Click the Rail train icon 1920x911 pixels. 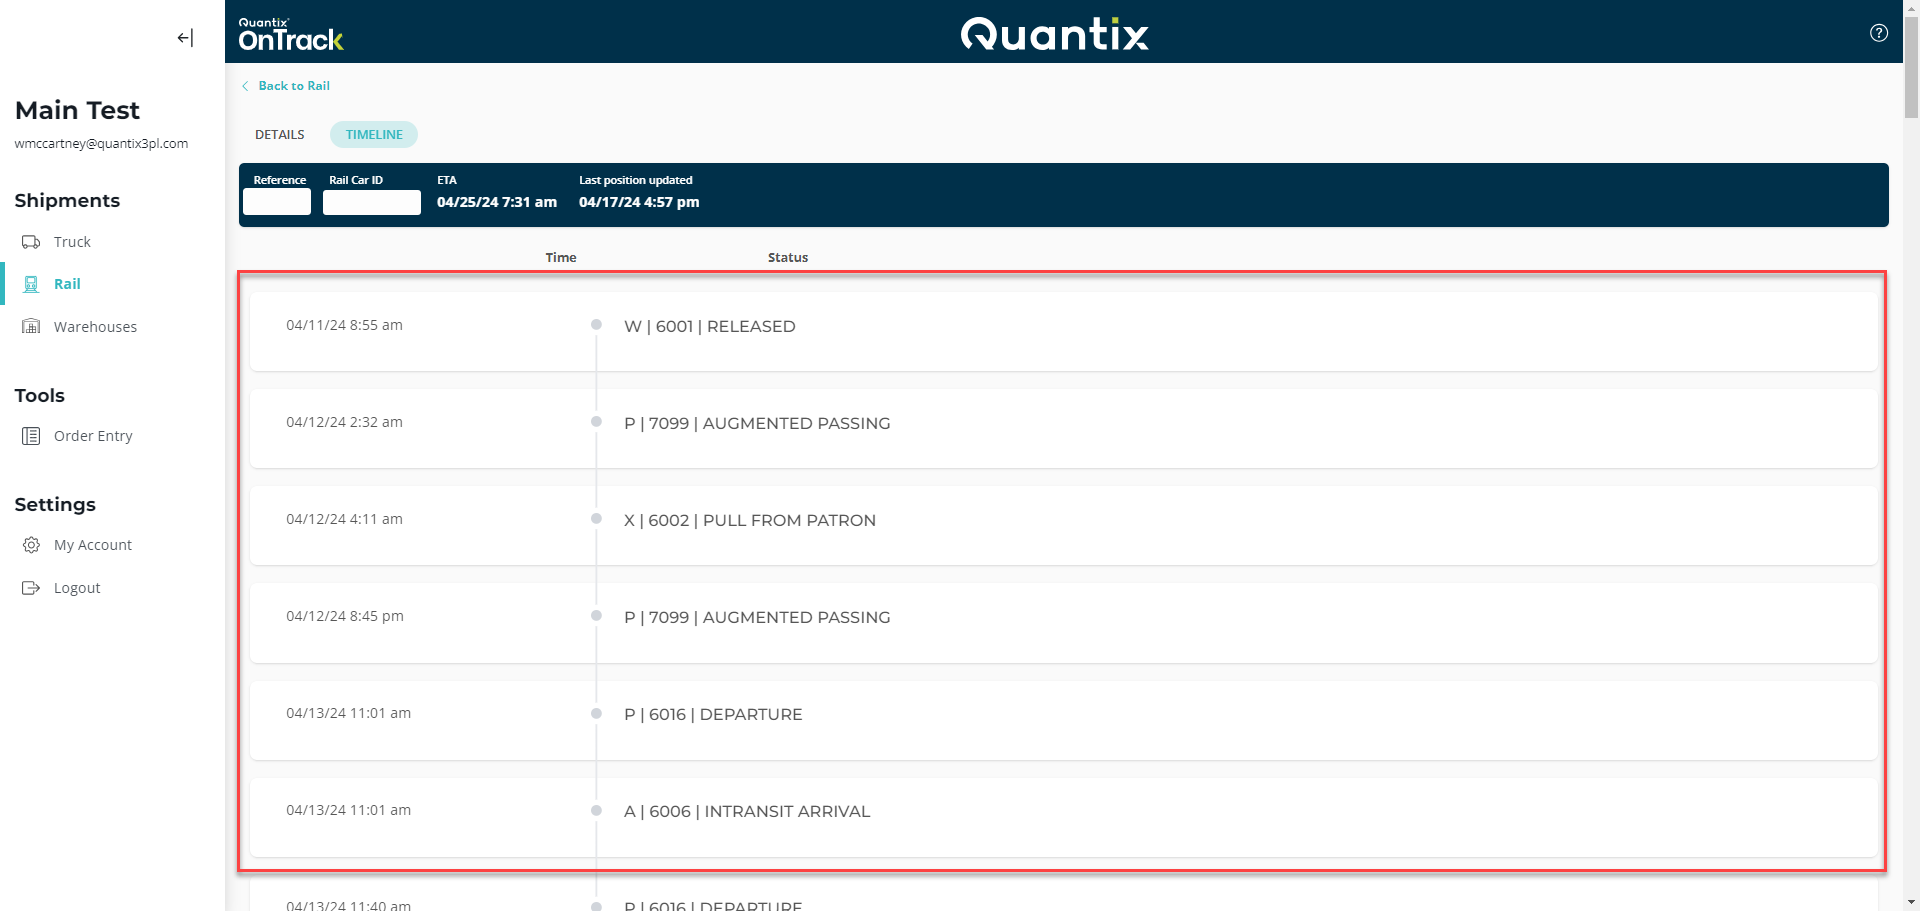(31, 284)
